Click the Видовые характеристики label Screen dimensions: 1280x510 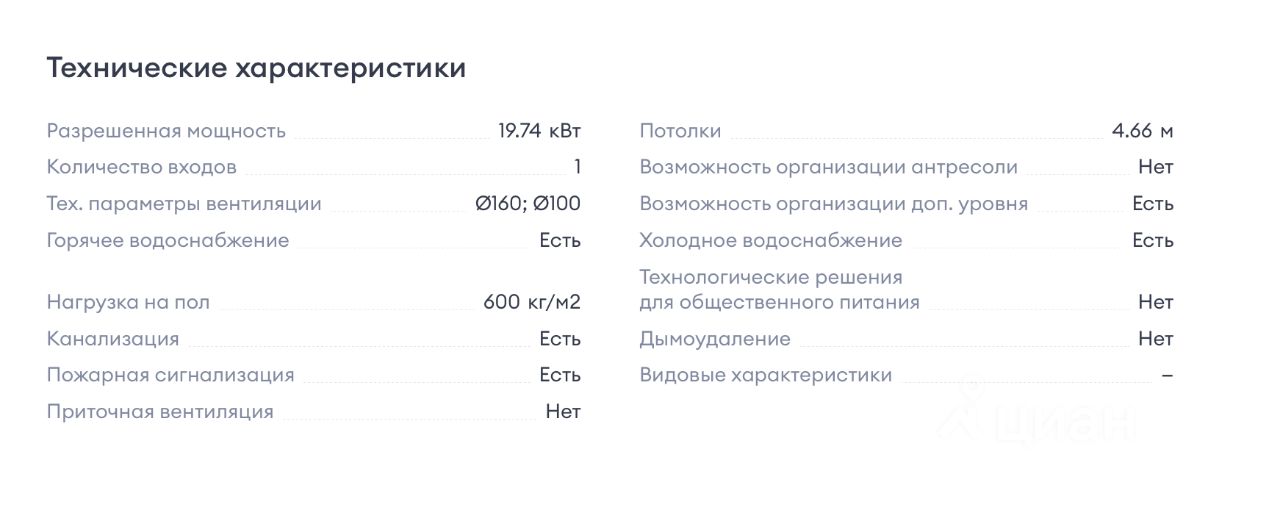click(x=765, y=375)
